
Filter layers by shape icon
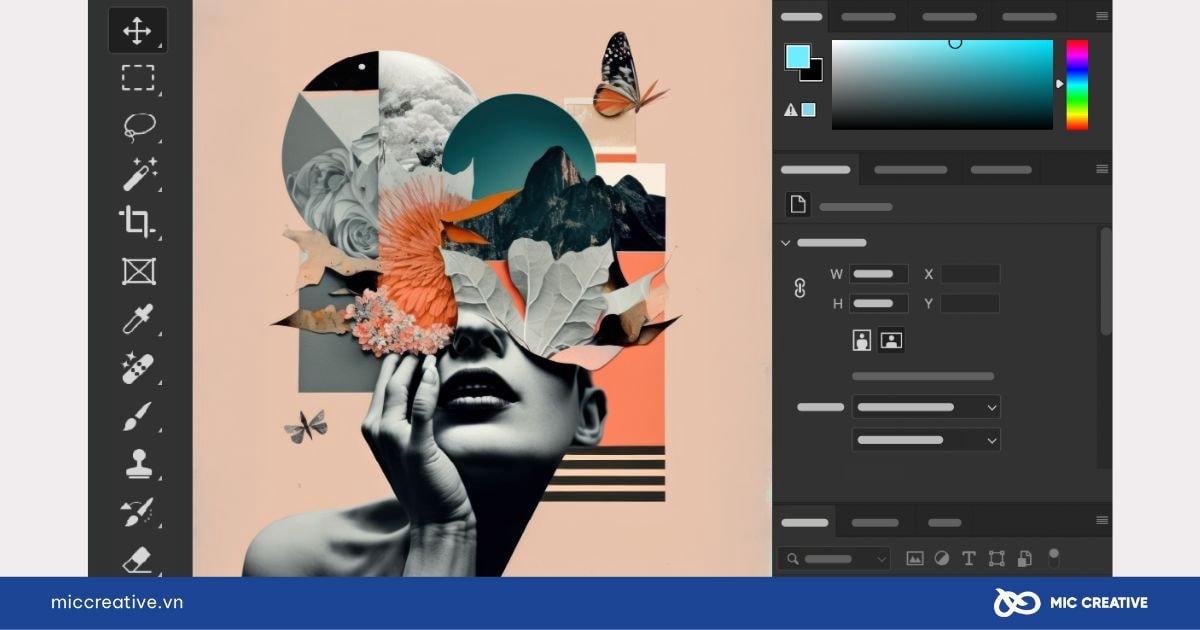point(996,559)
